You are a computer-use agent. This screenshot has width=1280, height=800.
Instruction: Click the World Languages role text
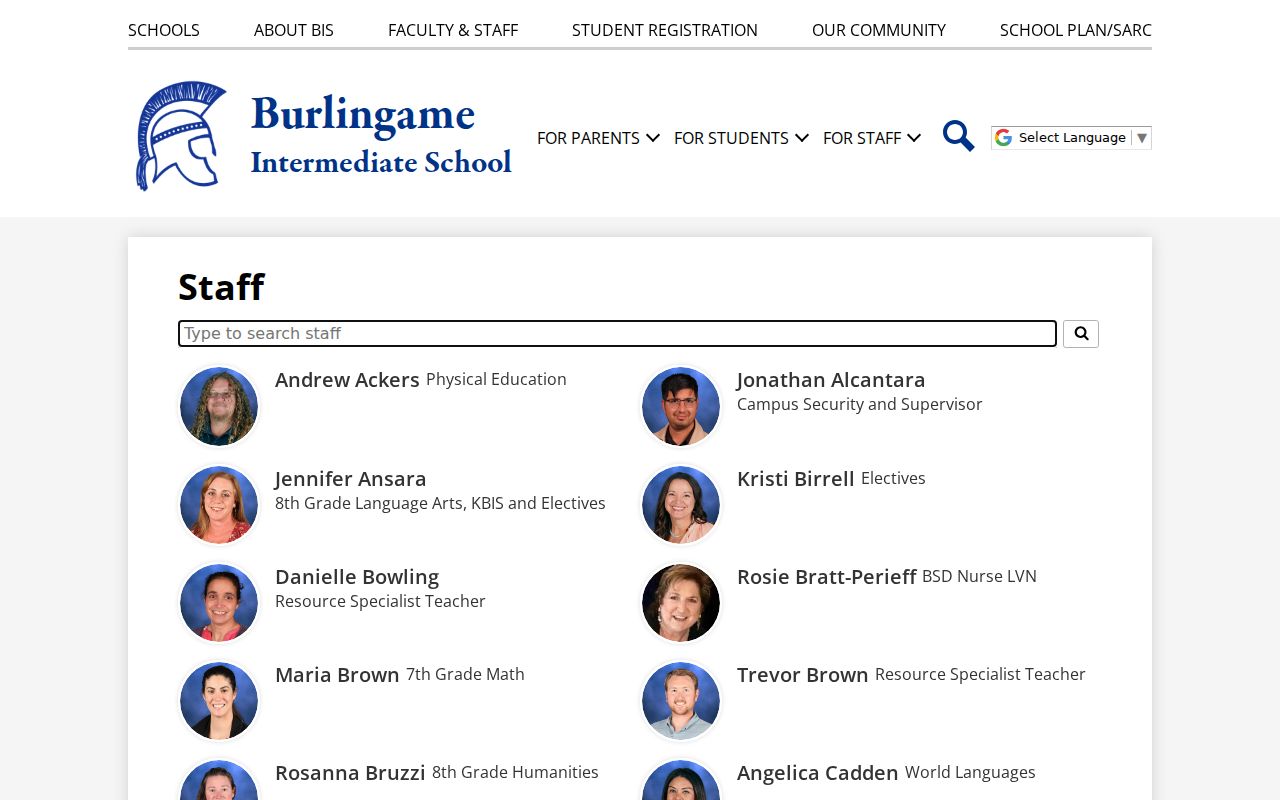pos(970,772)
